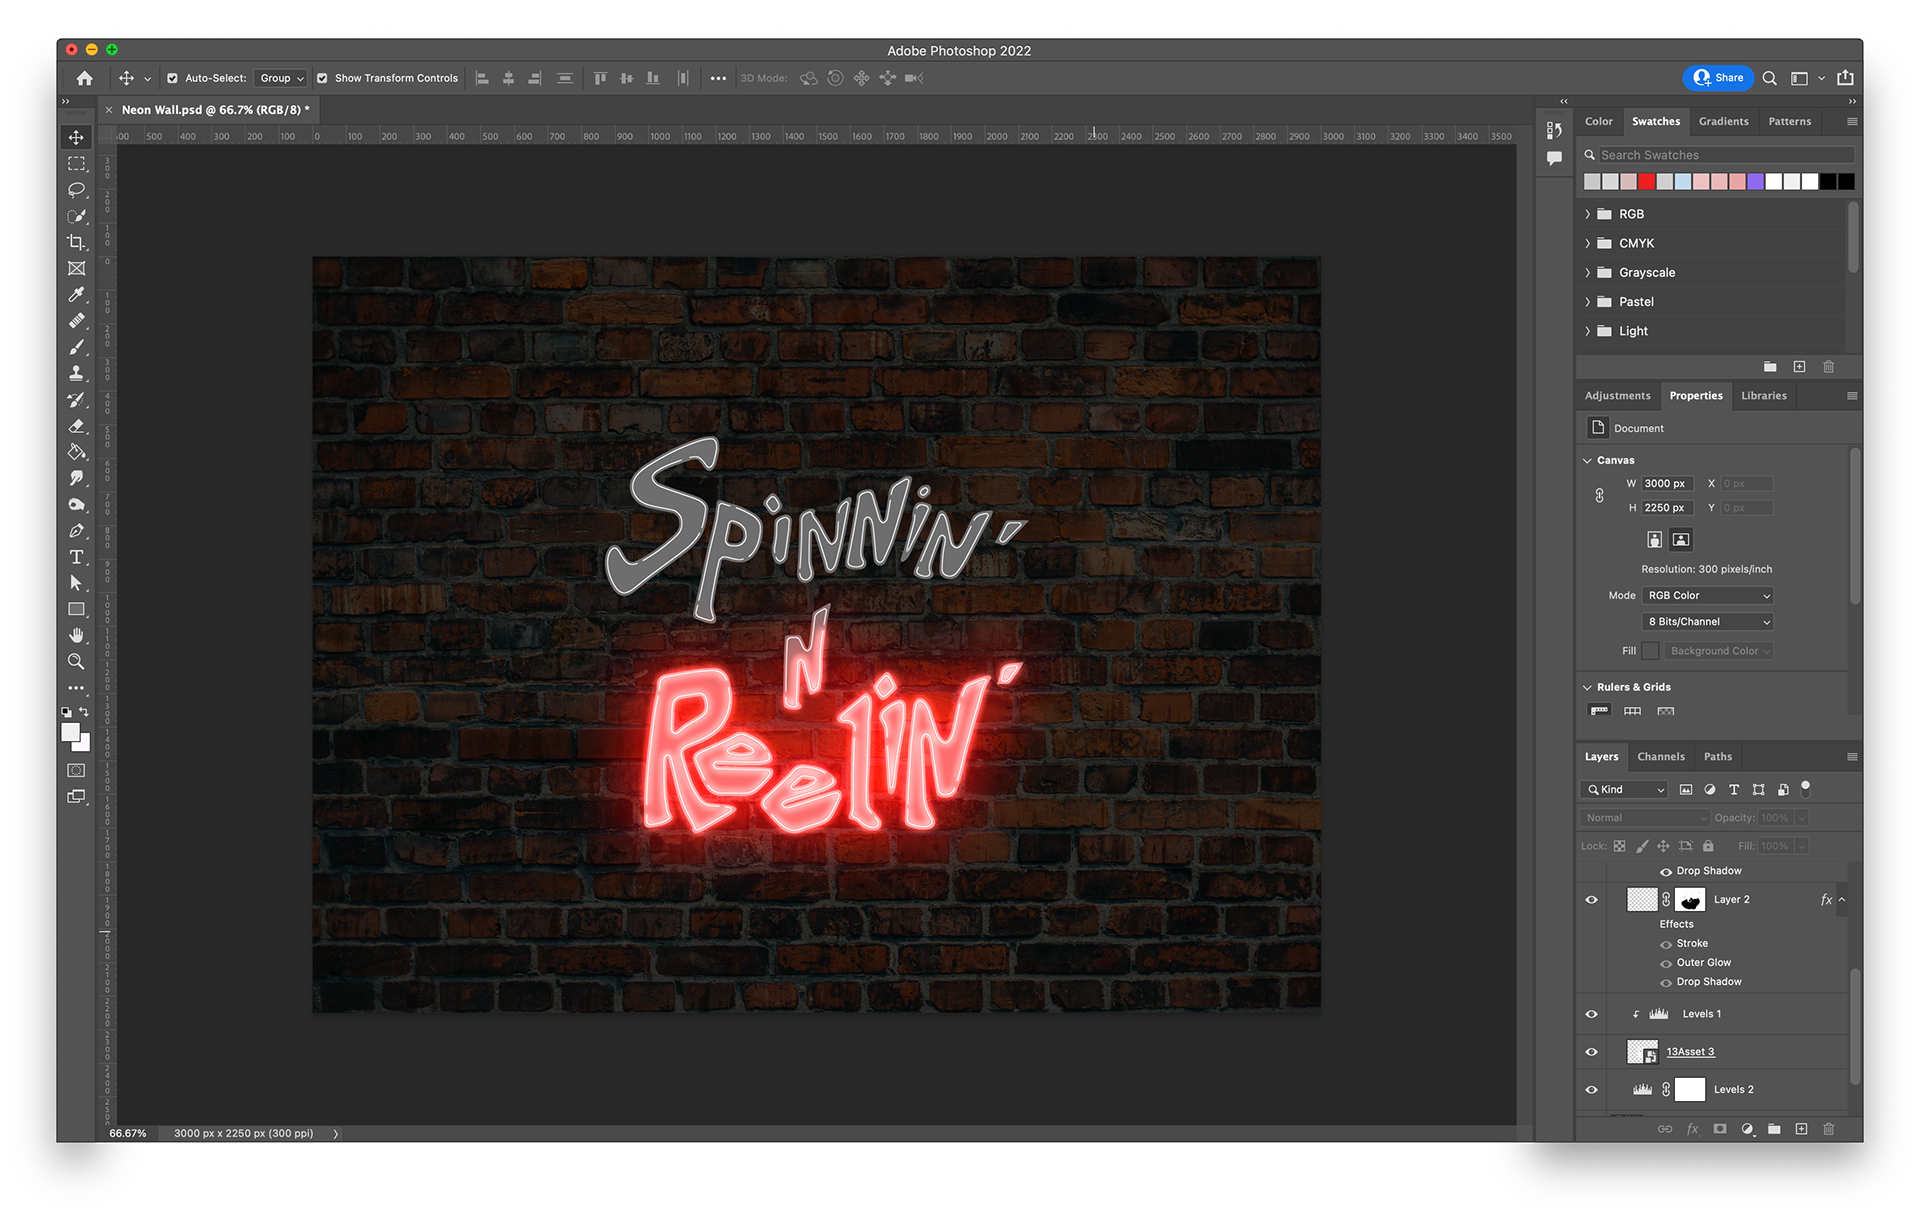Collapse the Rulers & Grids section
This screenshot has height=1217, width=1920.
[1587, 687]
